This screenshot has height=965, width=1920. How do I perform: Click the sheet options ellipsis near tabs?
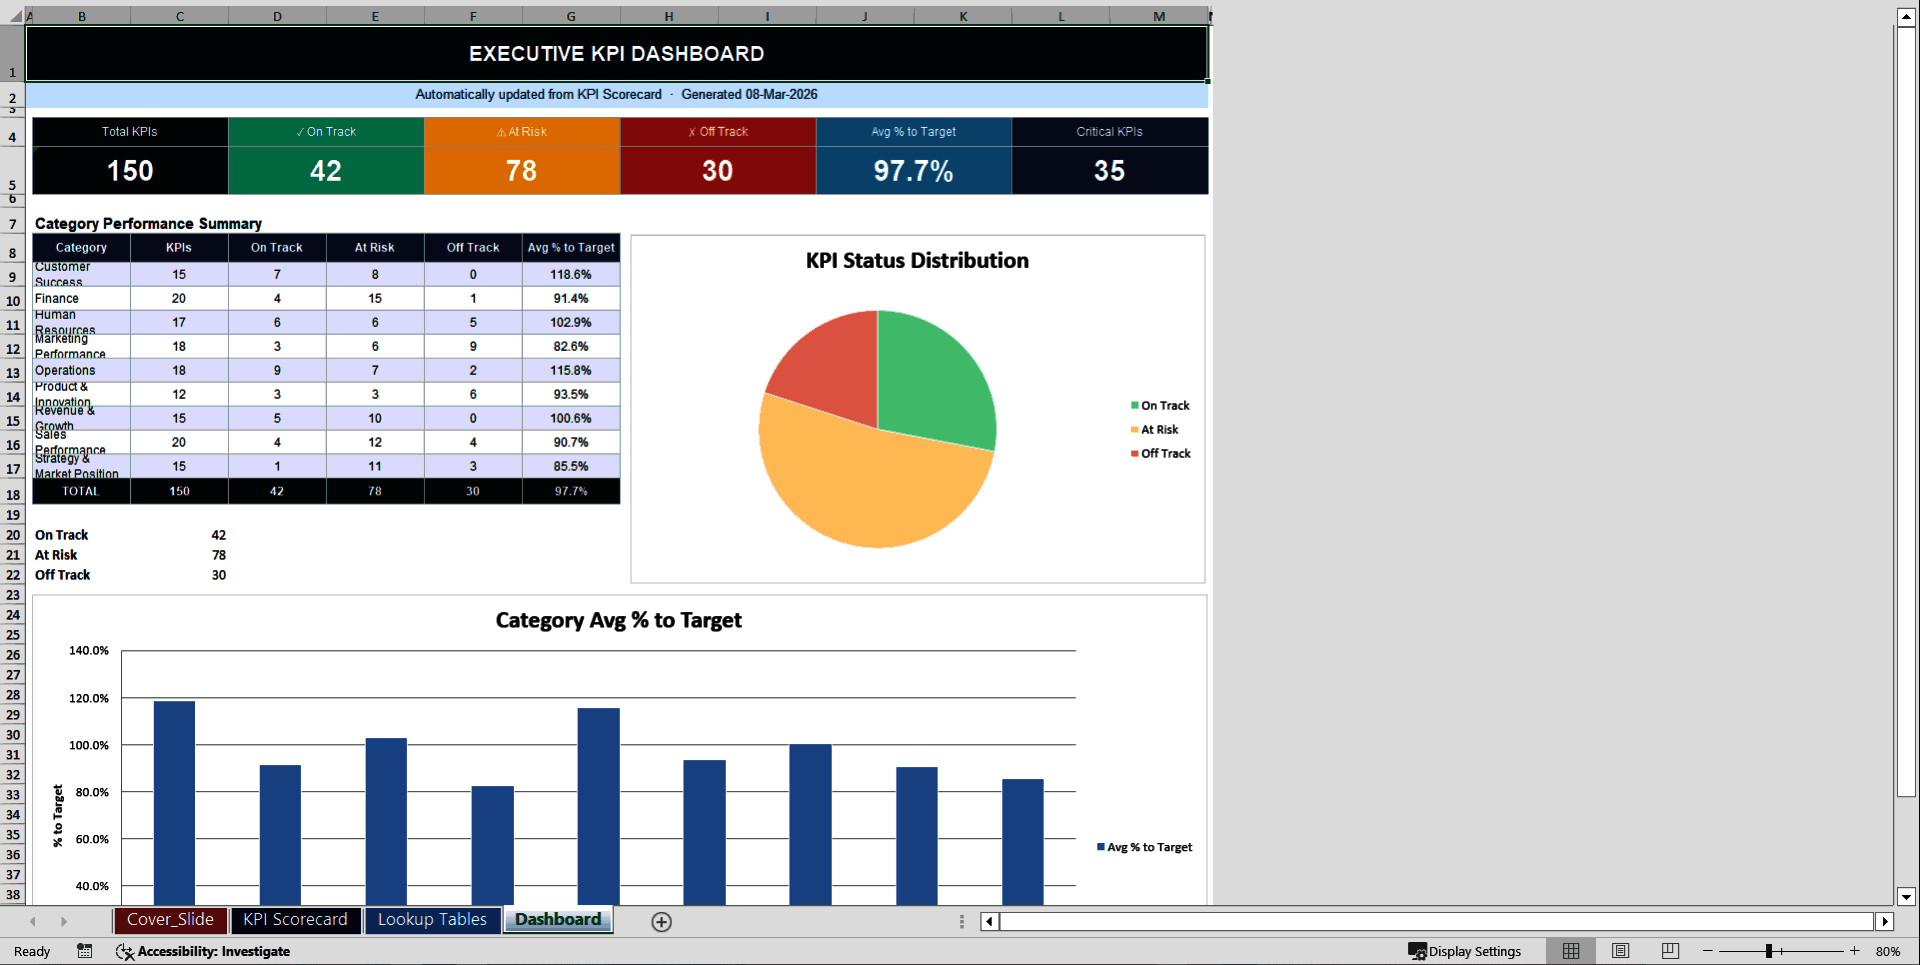pyautogui.click(x=961, y=921)
